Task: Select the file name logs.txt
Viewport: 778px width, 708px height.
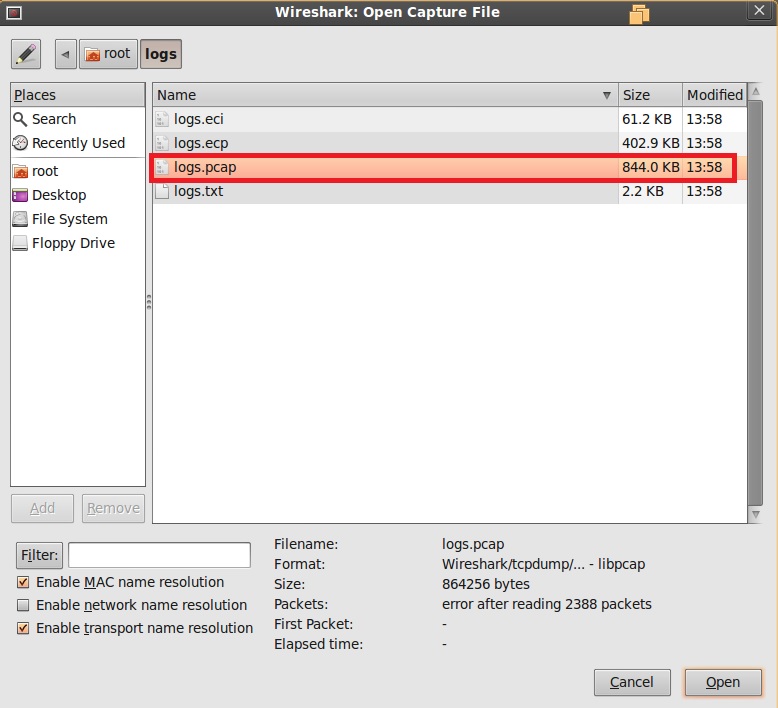Action: click(x=198, y=191)
